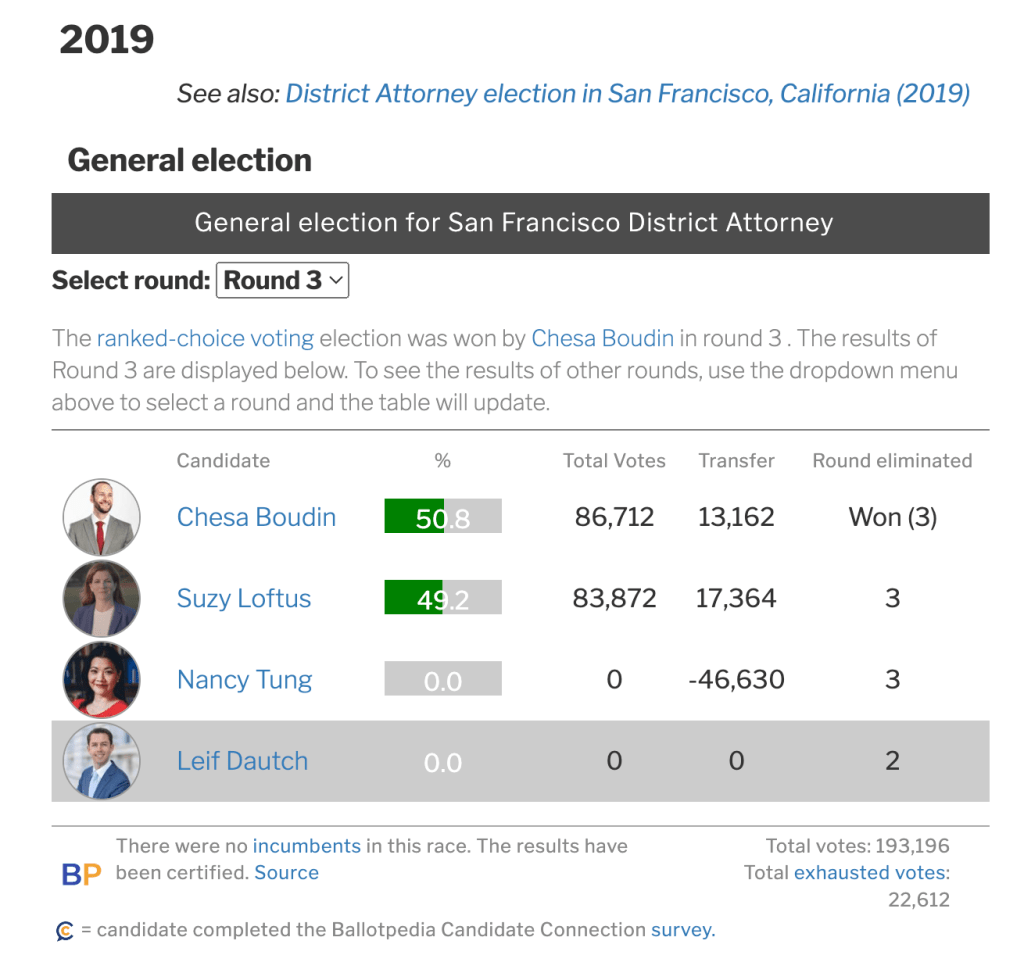Click Suzy Loftus's 49.2 percent bar
This screenshot has height=955, width=1024.
(x=443, y=598)
